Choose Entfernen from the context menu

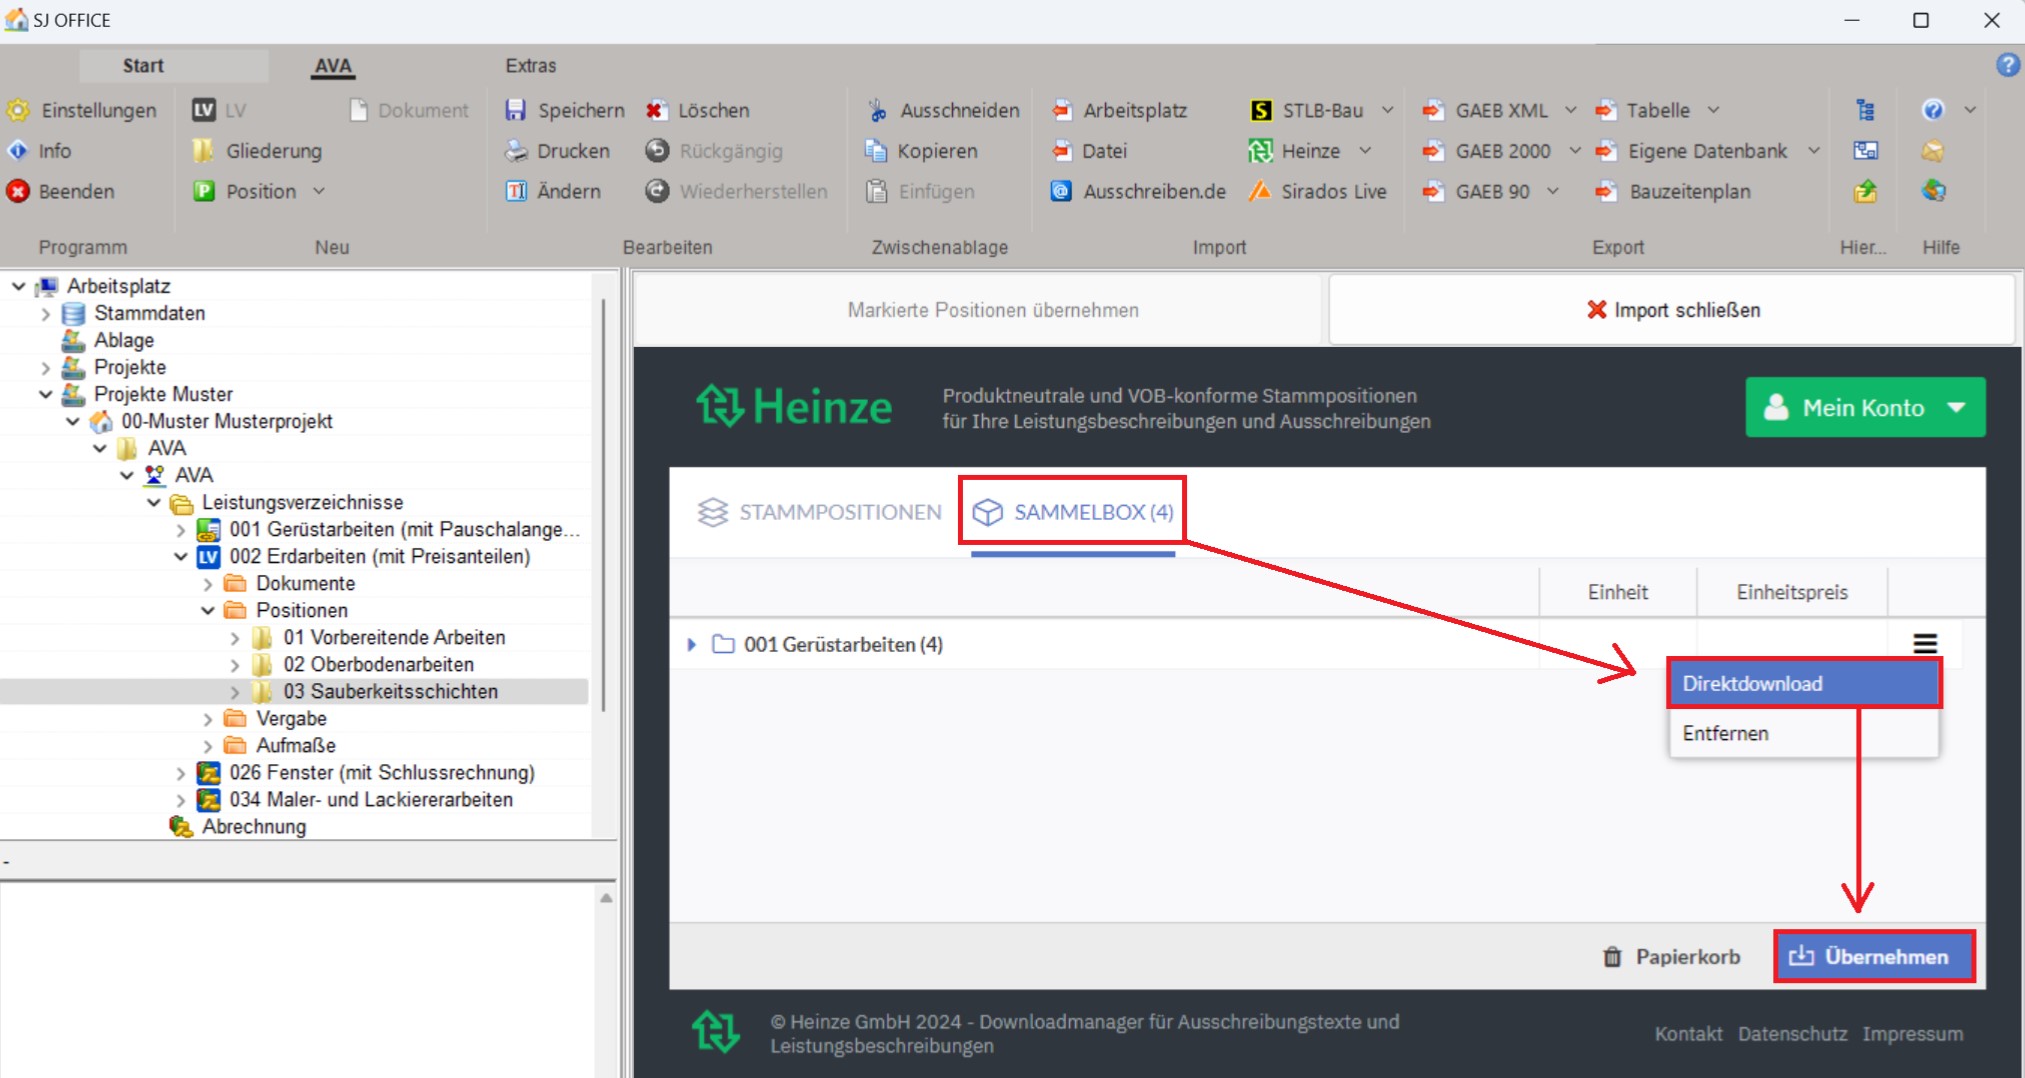[1804, 733]
